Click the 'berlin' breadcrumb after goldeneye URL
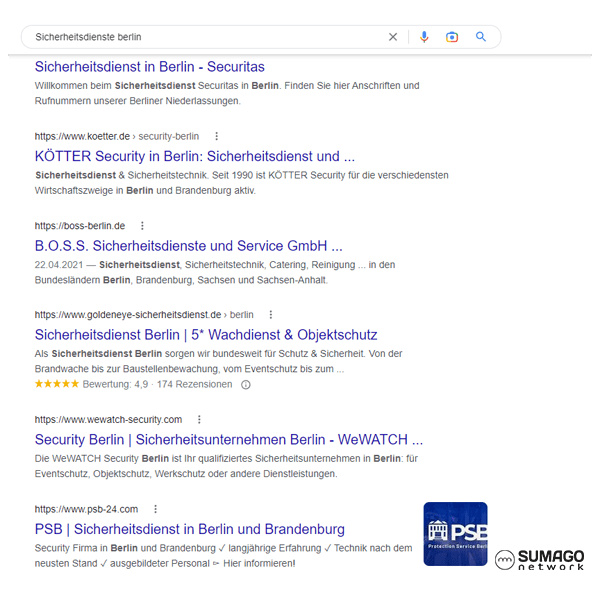The image size is (600, 600). (x=241, y=315)
